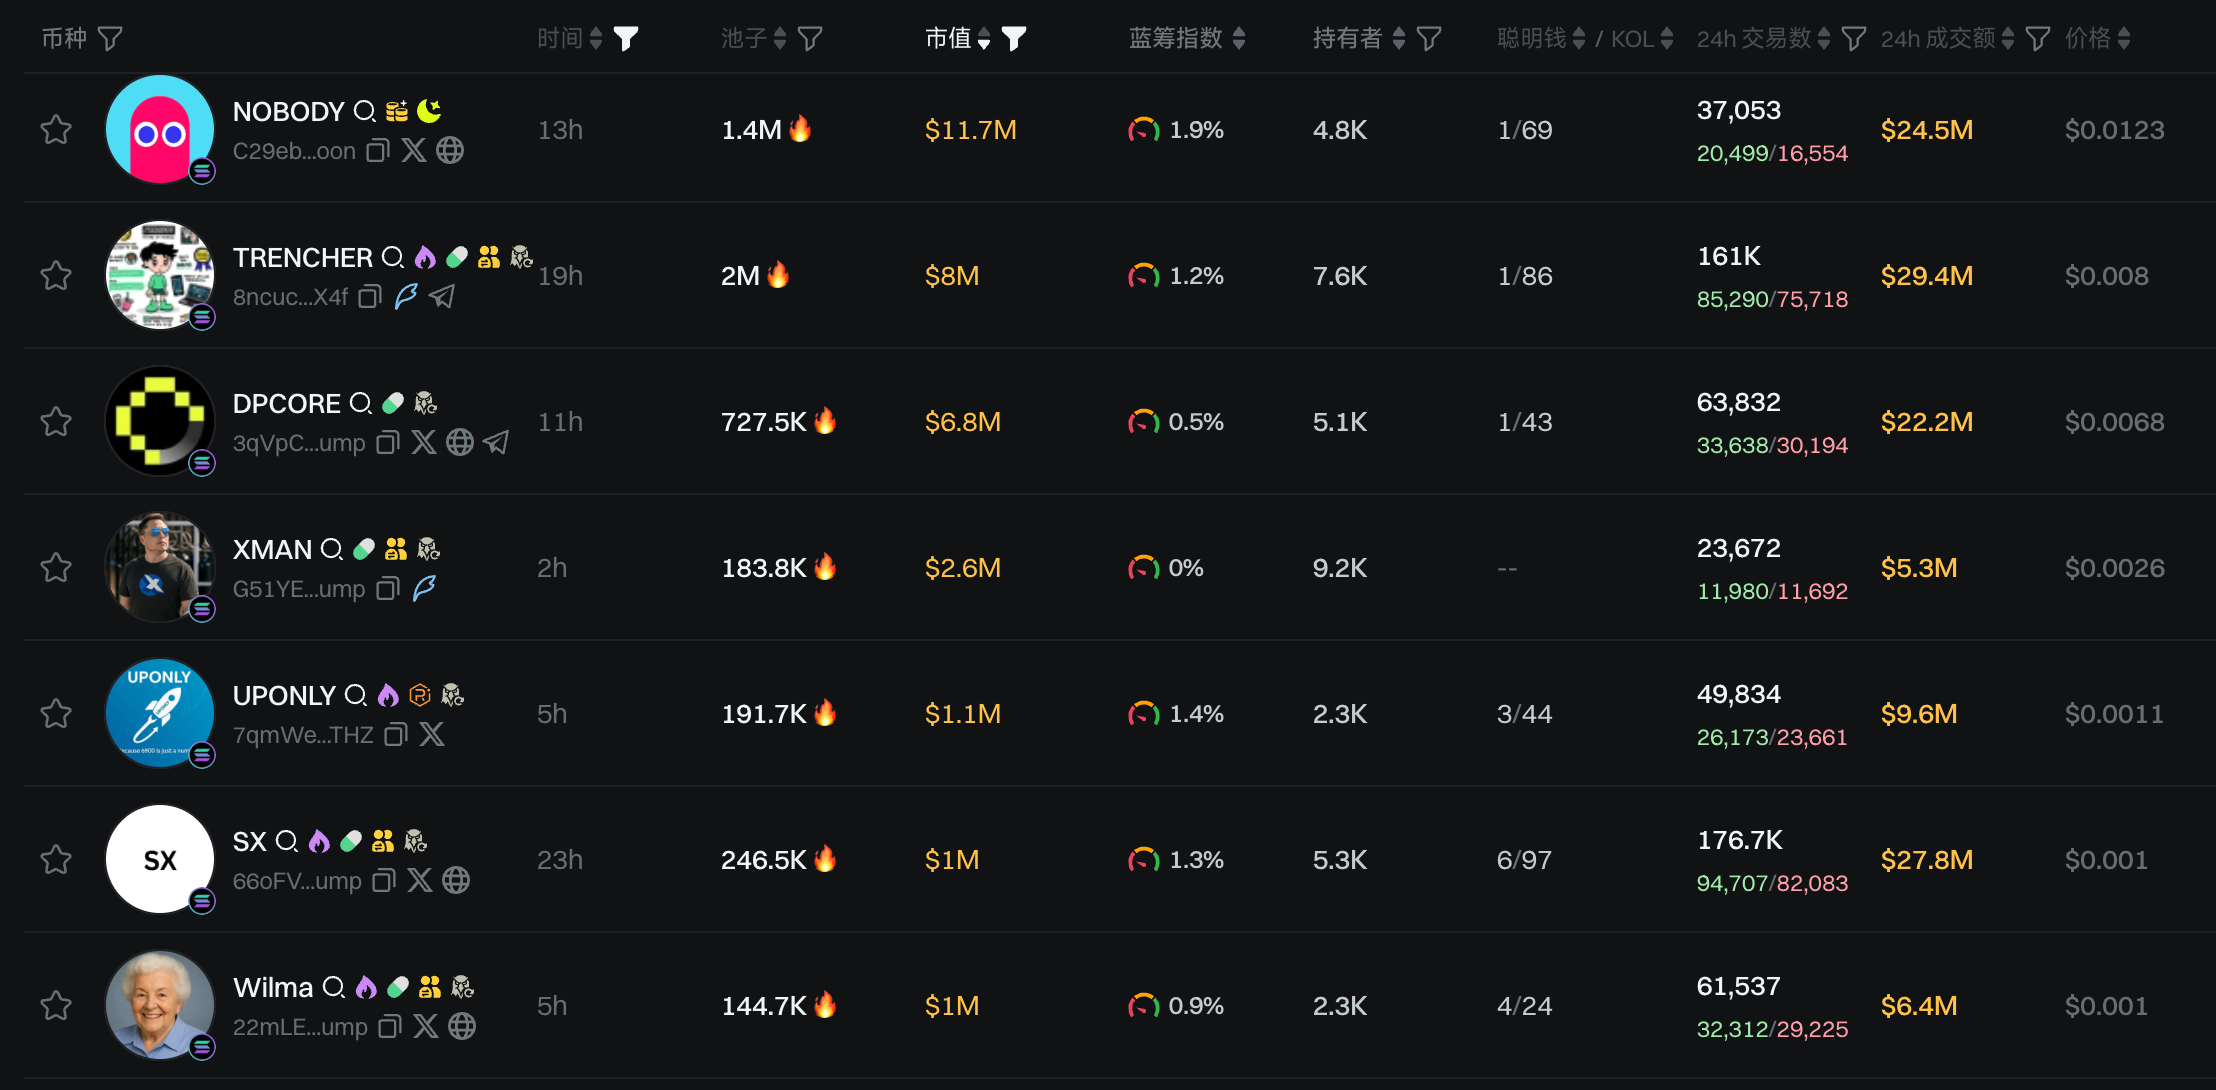Open DPCORE's website globe icon
The image size is (2216, 1090).
(x=460, y=443)
